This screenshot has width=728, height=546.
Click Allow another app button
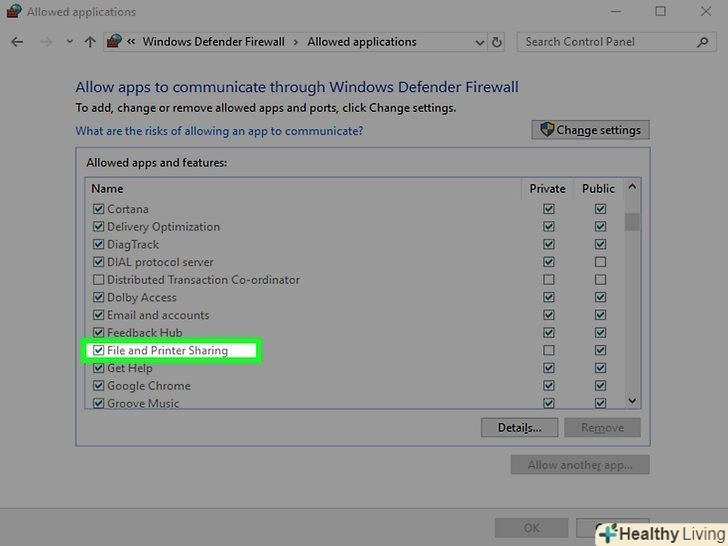point(580,465)
